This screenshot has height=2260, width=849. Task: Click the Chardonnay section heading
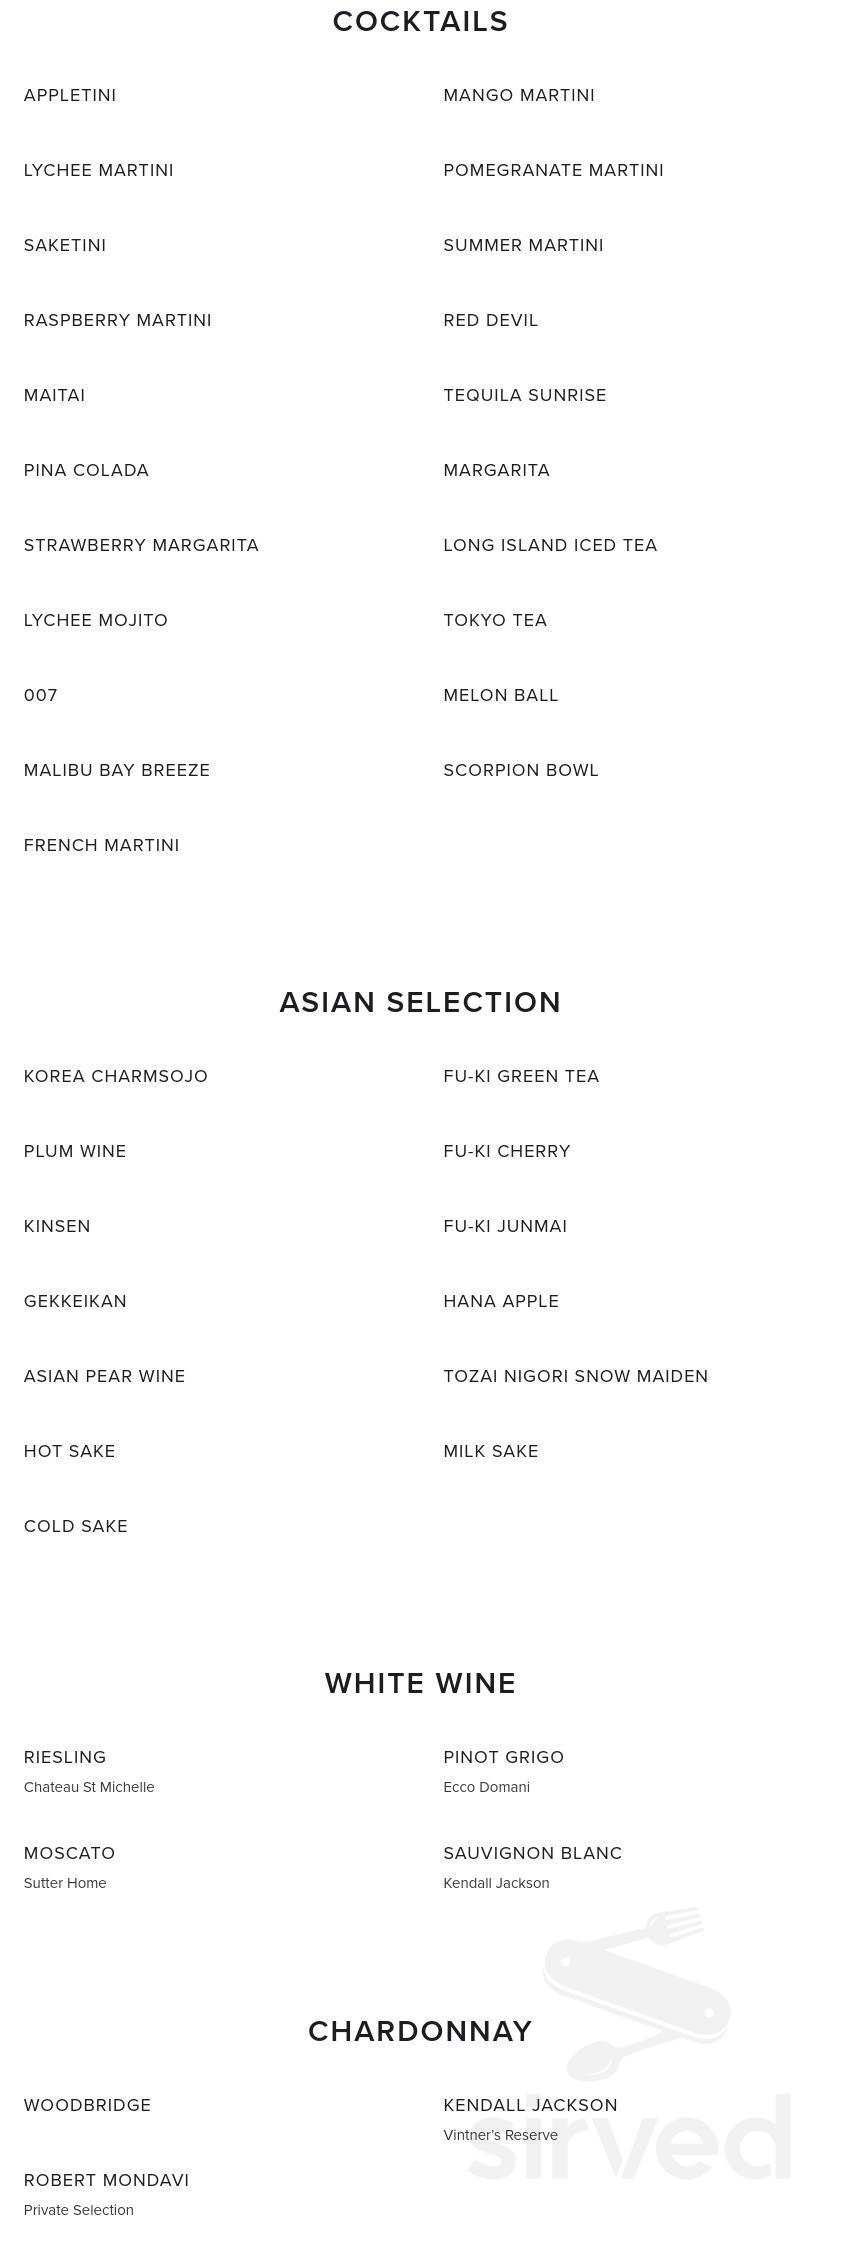coord(420,2031)
